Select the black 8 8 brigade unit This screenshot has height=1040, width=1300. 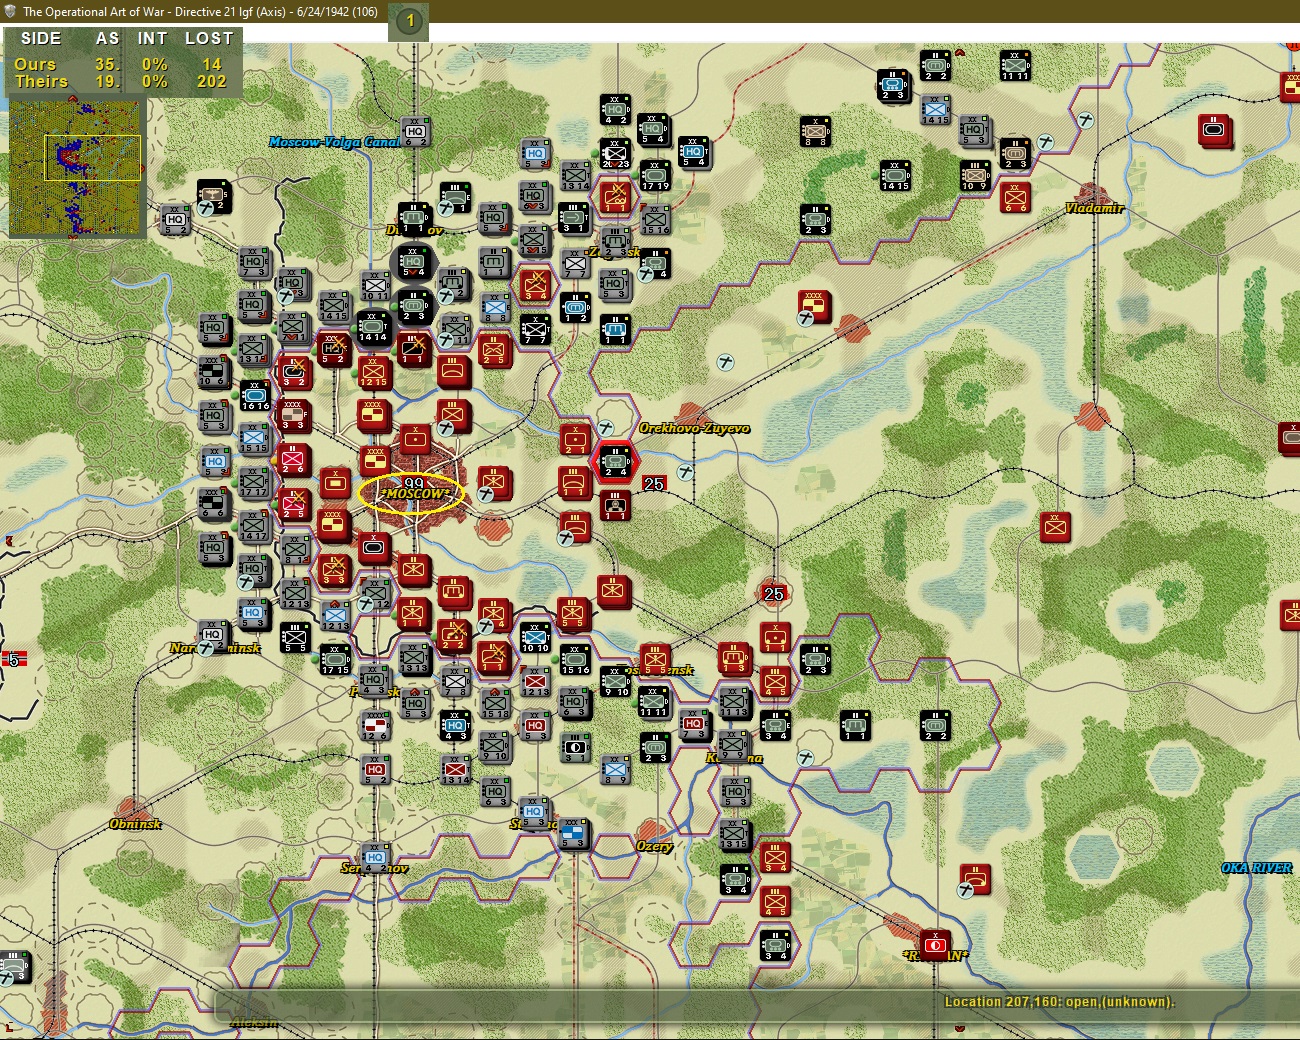tap(814, 130)
